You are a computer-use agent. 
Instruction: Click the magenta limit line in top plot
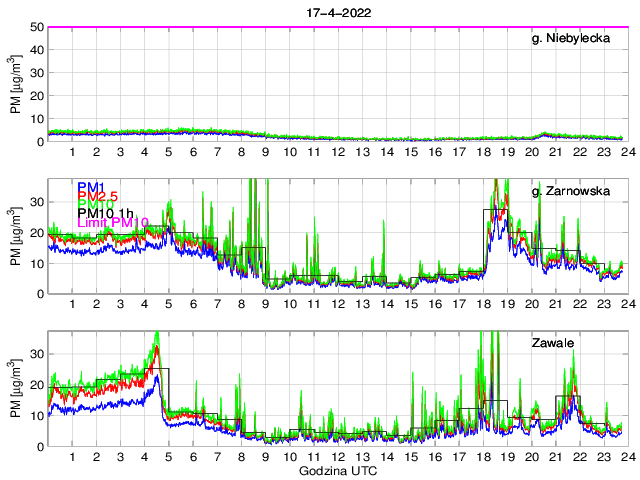(x=335, y=27)
